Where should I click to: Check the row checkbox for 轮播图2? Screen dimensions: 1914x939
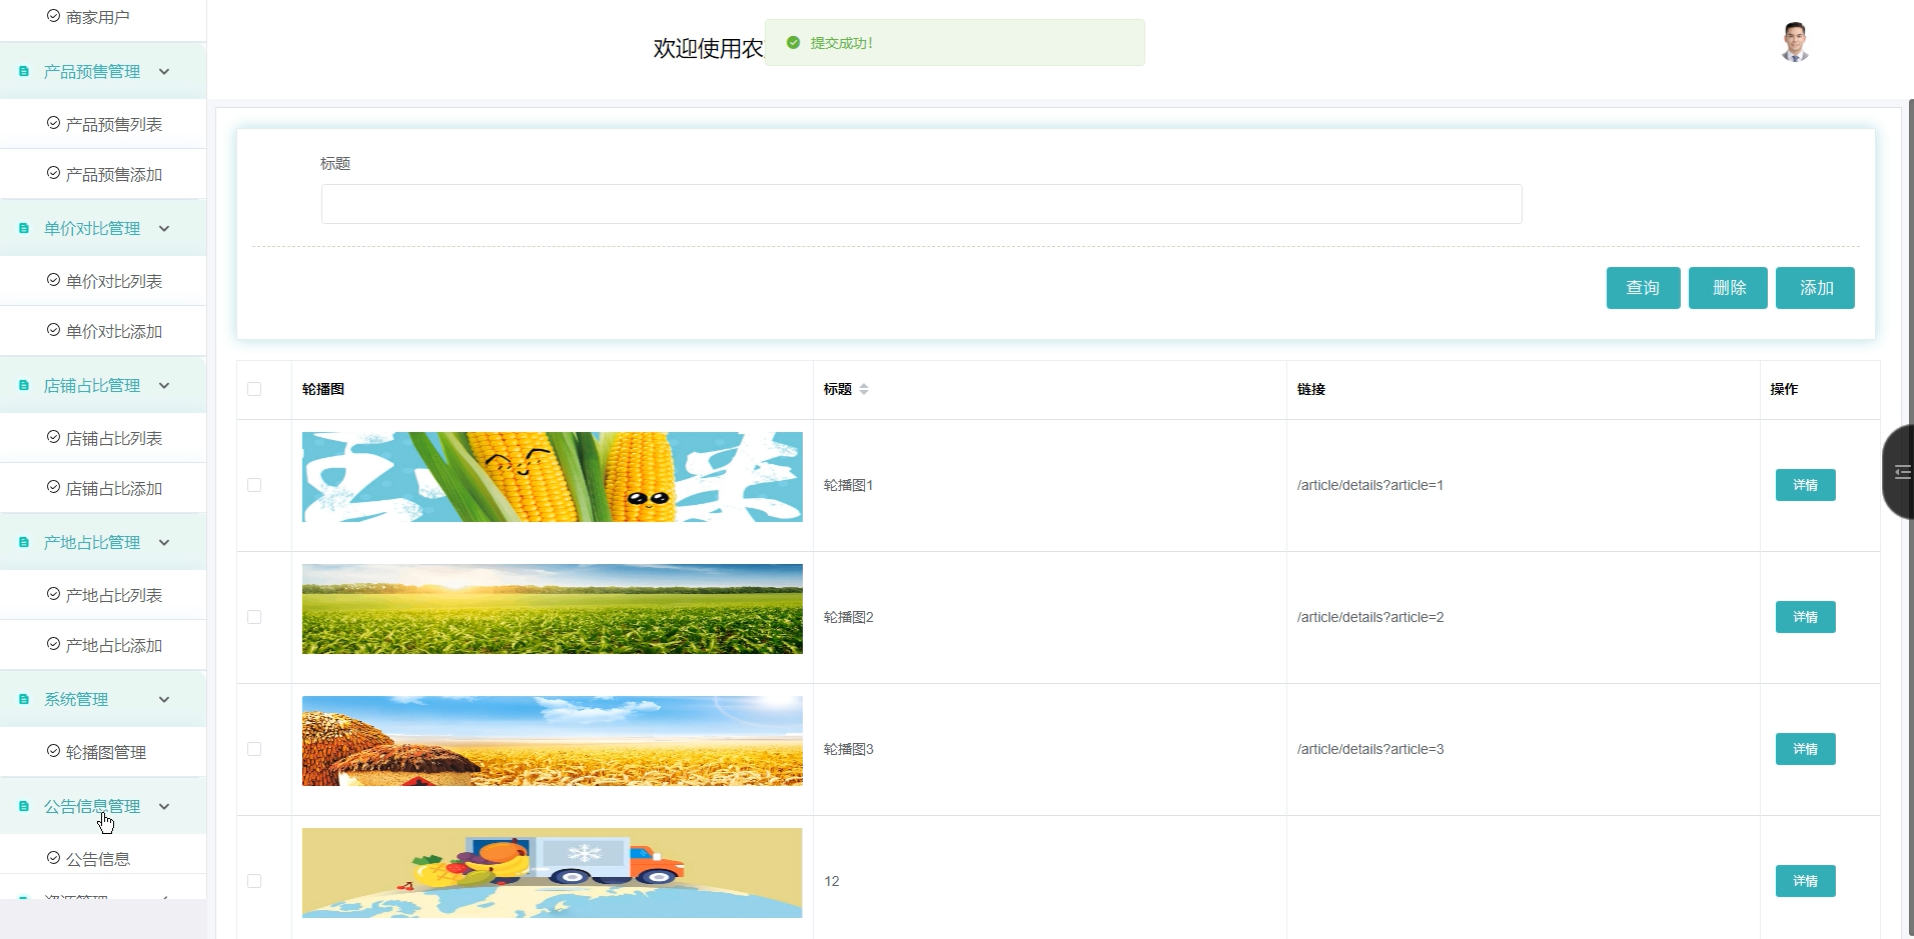(x=254, y=617)
